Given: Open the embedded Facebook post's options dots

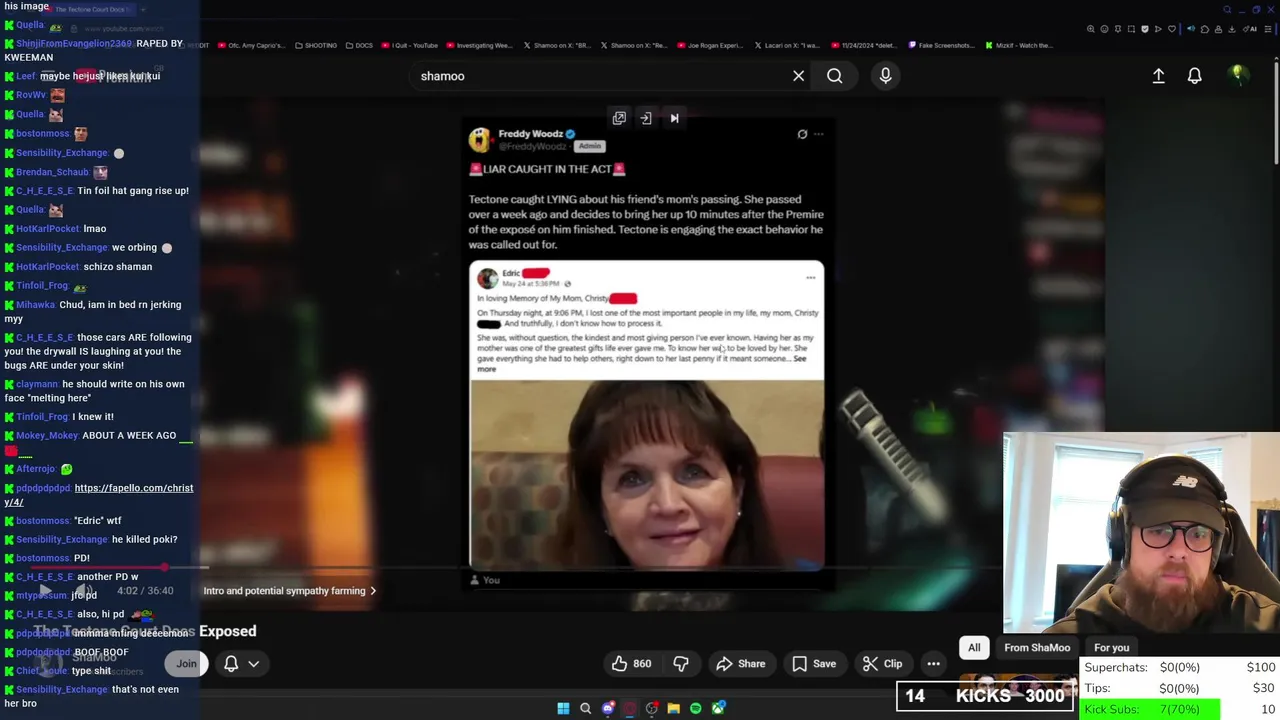Looking at the screenshot, I should [810, 278].
